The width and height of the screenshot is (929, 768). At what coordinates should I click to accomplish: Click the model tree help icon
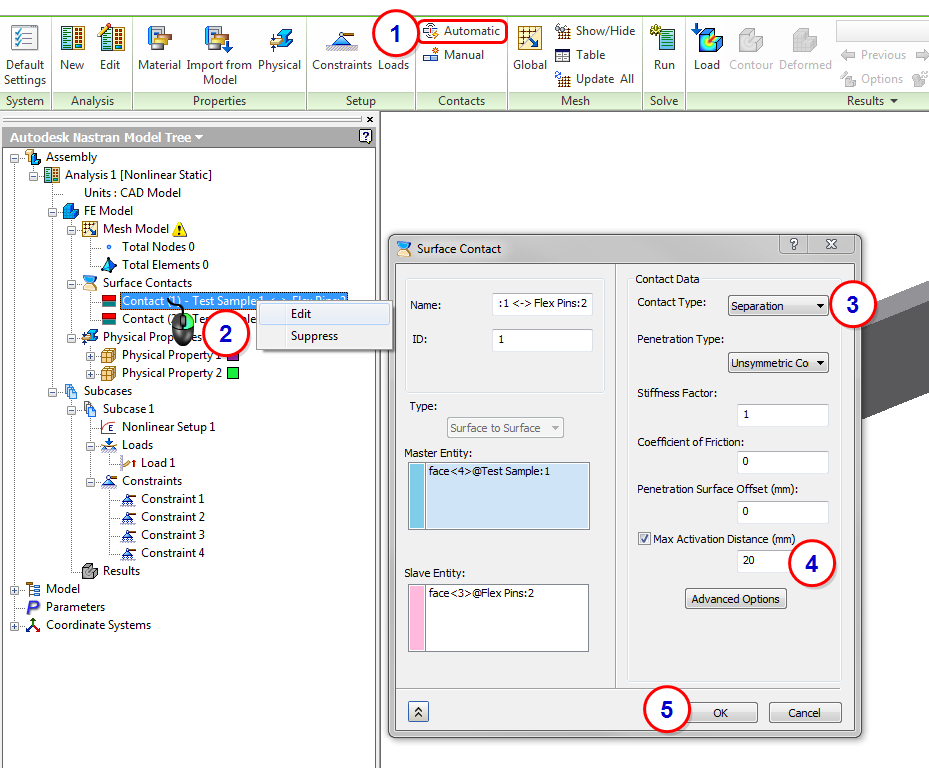366,137
